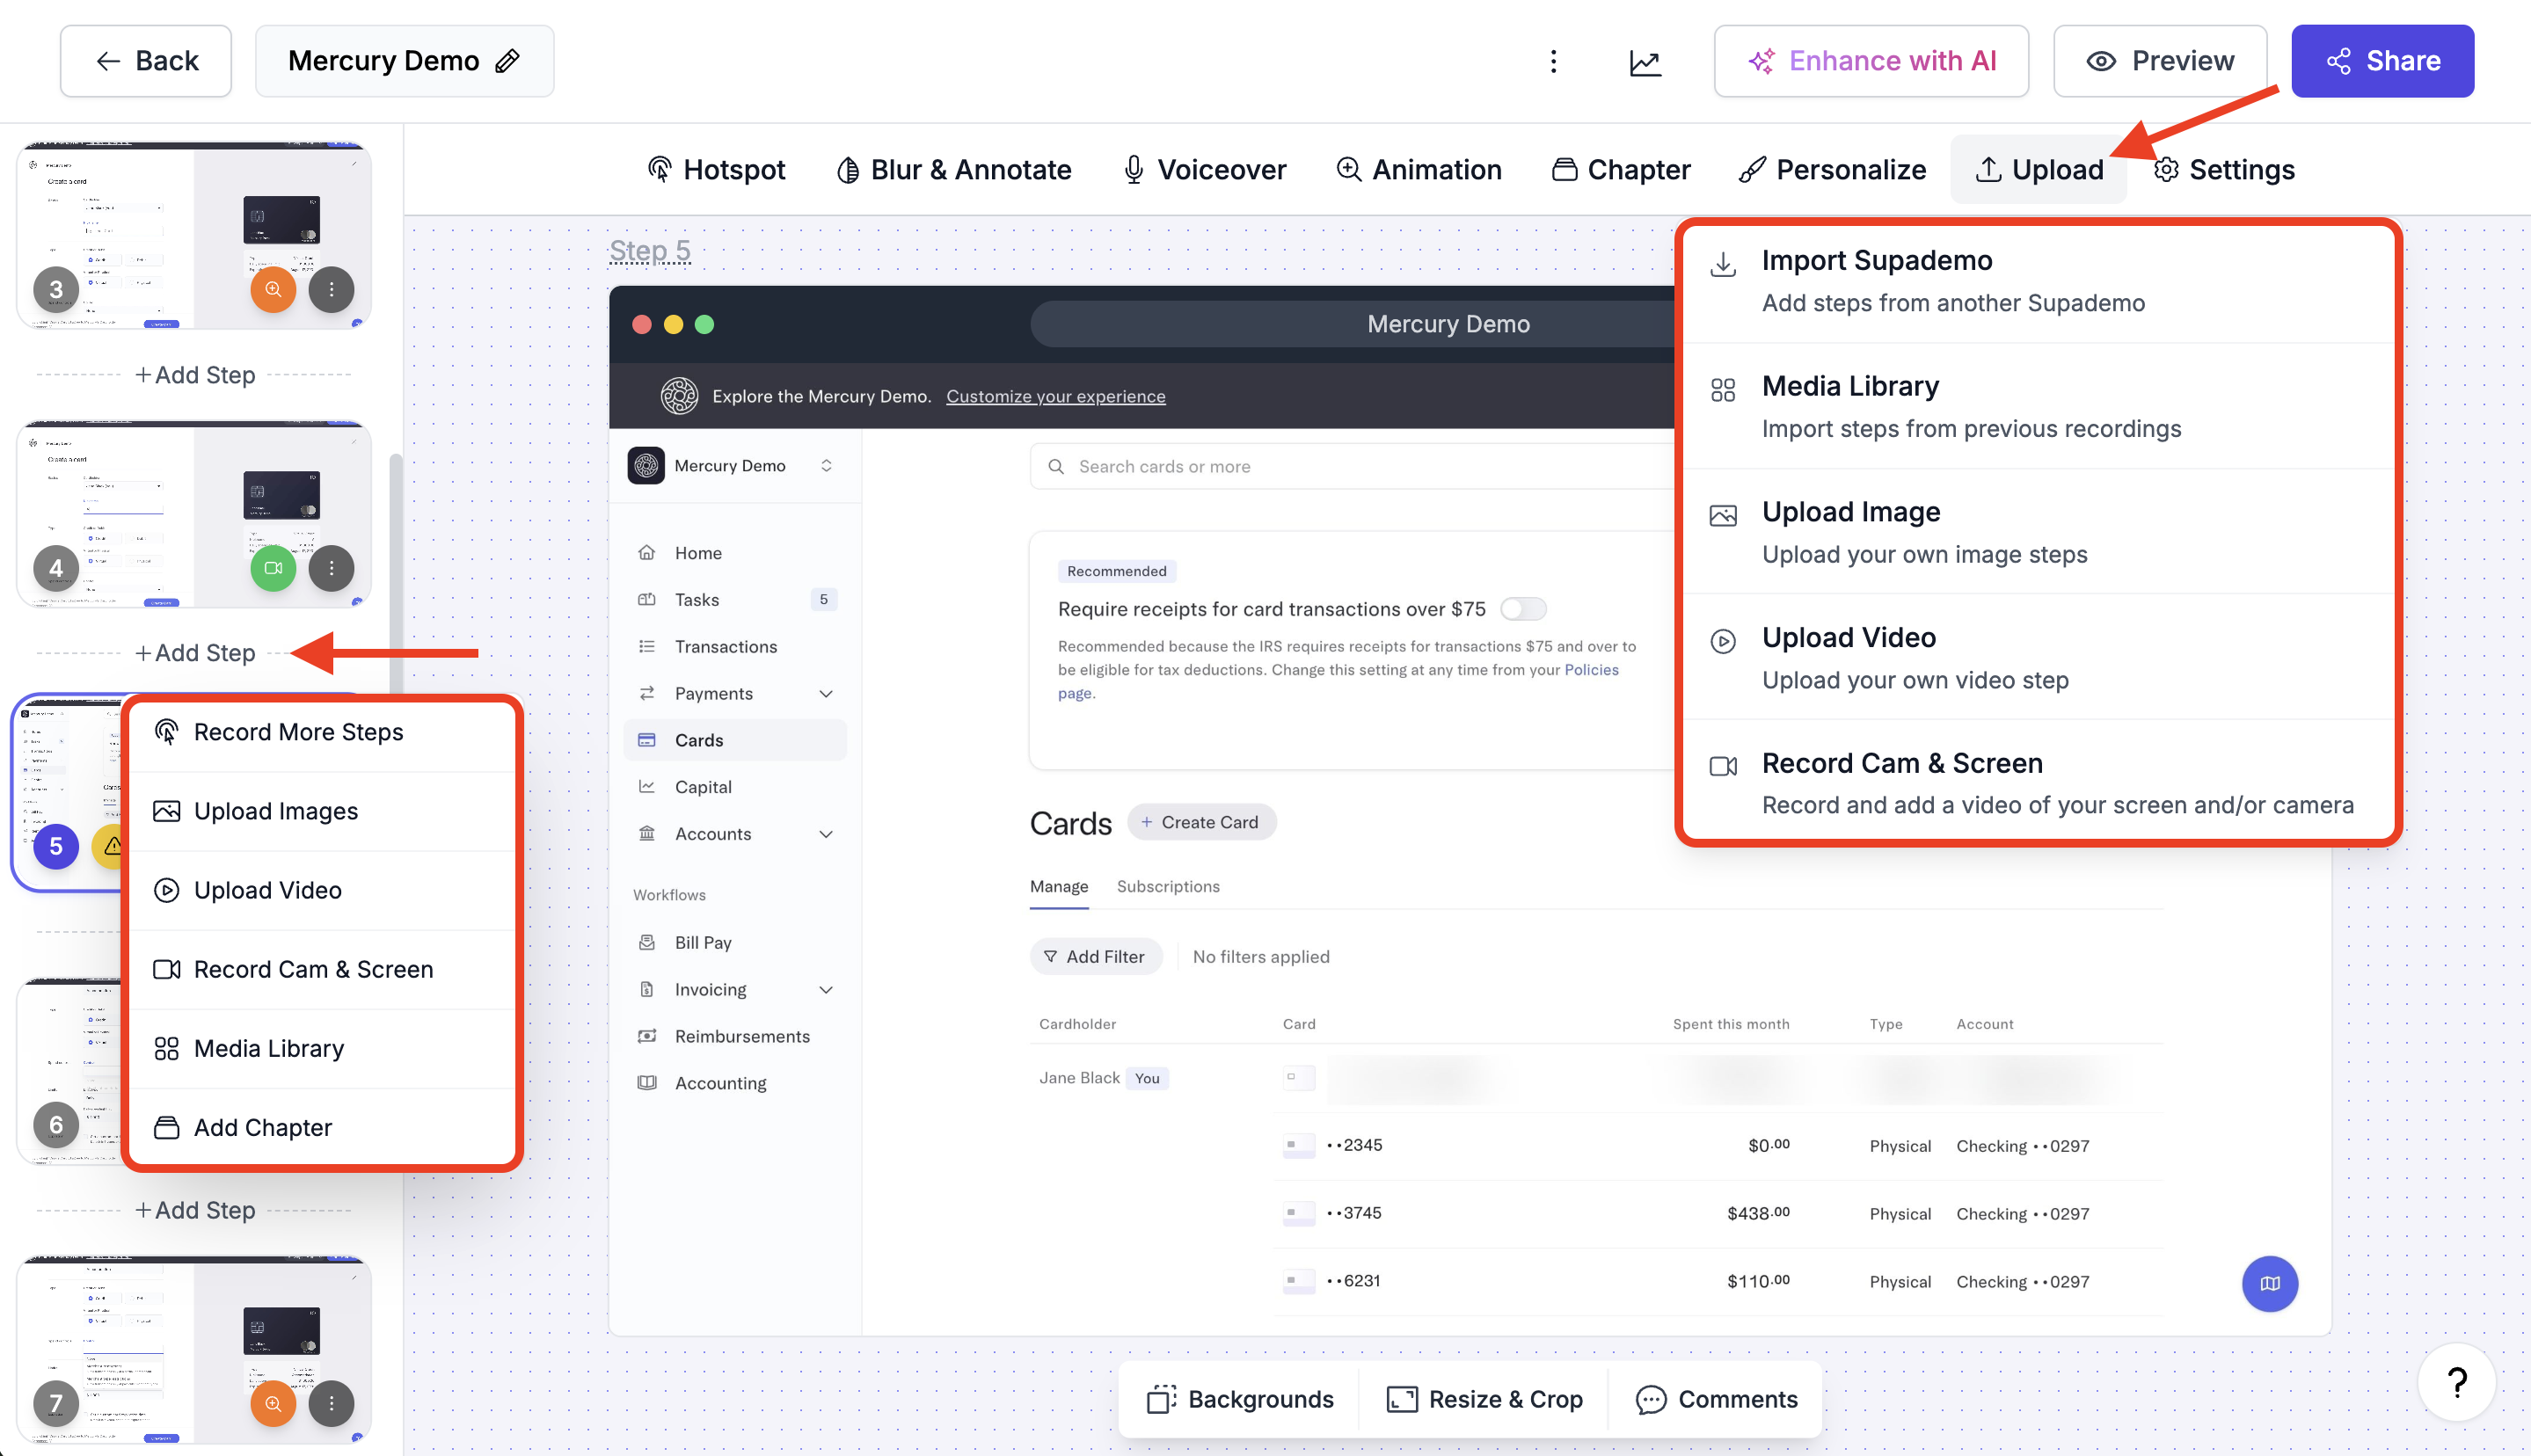
Task: Open the Backgrounds option in bottom toolbar
Action: [x=1240, y=1399]
